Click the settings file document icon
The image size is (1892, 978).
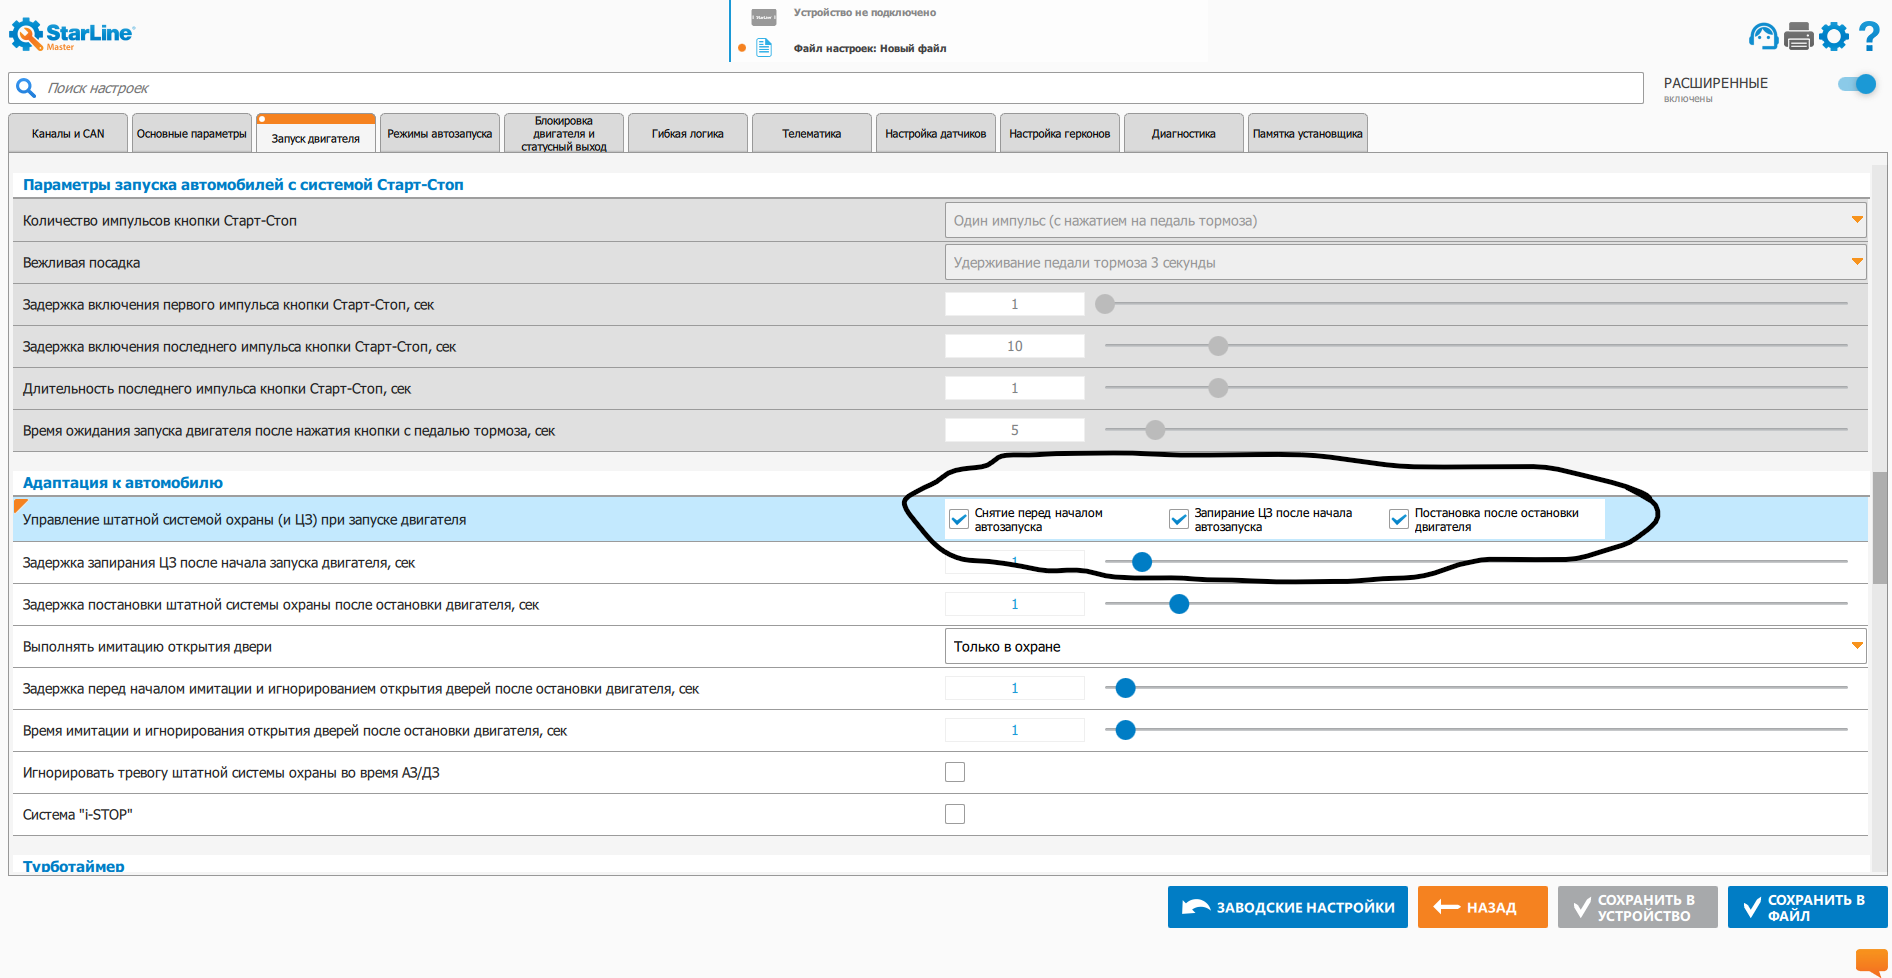764,48
